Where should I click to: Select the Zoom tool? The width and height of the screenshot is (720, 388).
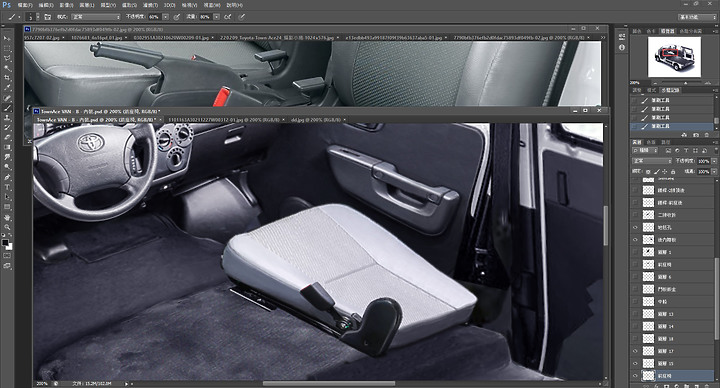point(7,227)
